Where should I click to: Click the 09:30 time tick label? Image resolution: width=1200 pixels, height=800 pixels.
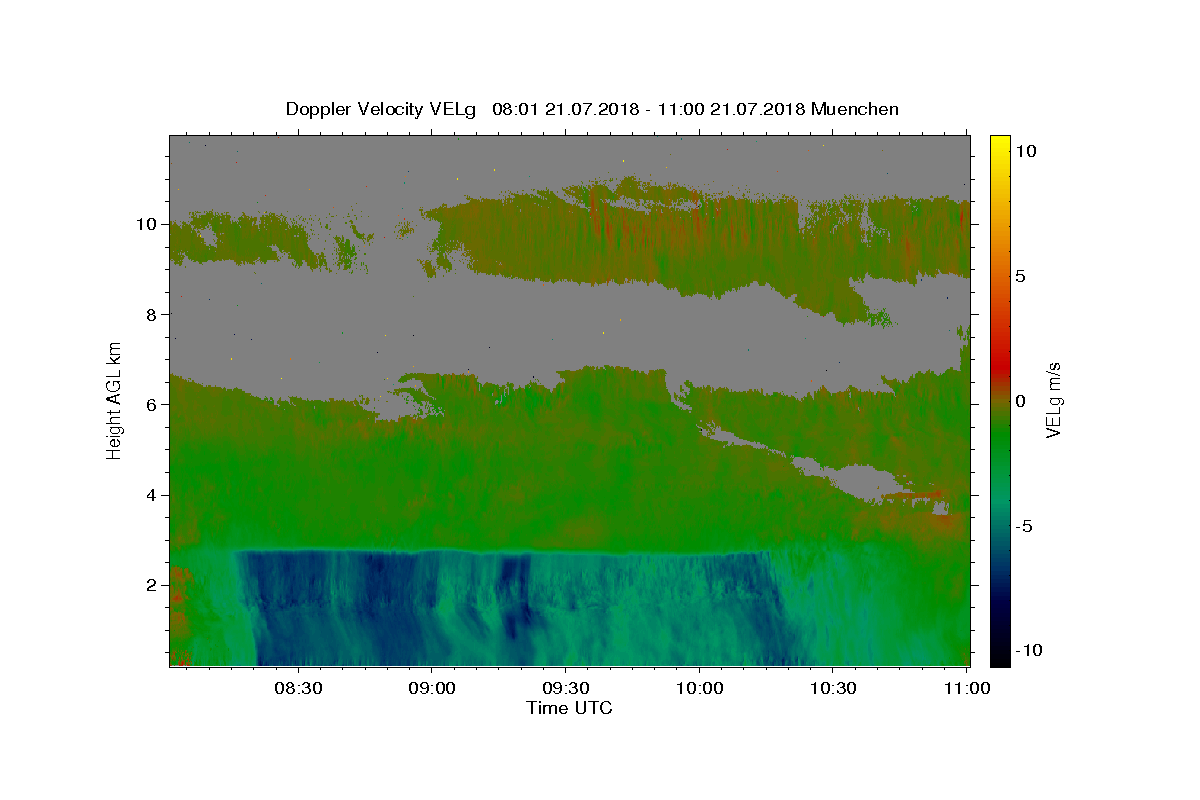(565, 688)
